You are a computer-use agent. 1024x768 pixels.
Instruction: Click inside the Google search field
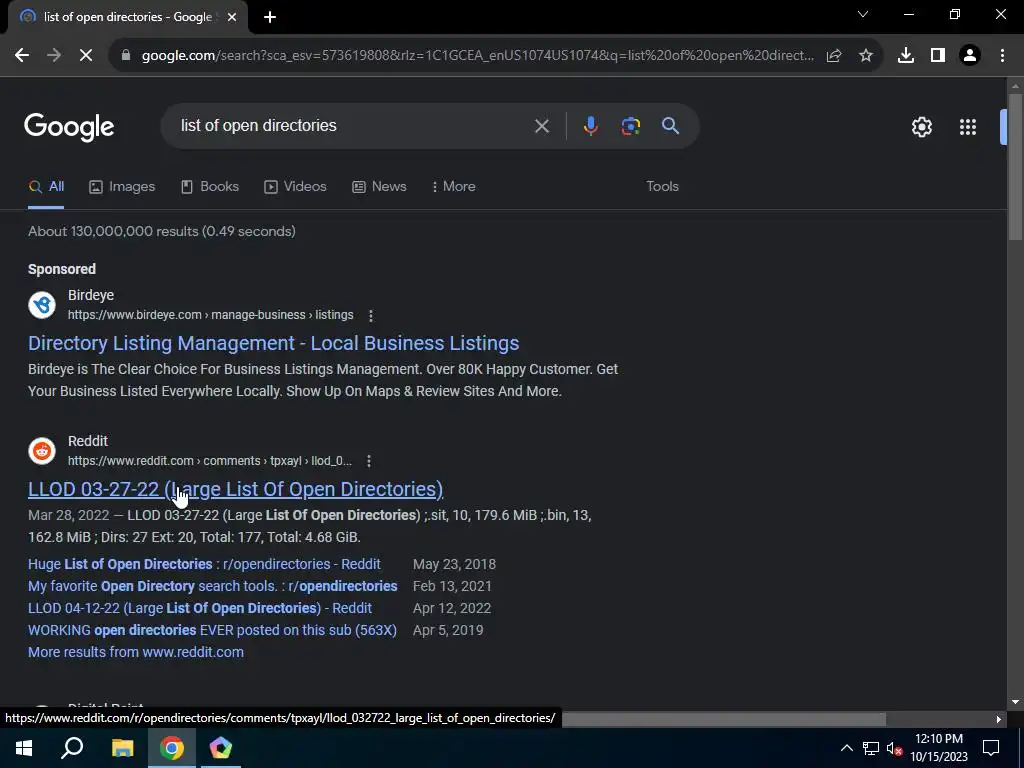click(353, 125)
